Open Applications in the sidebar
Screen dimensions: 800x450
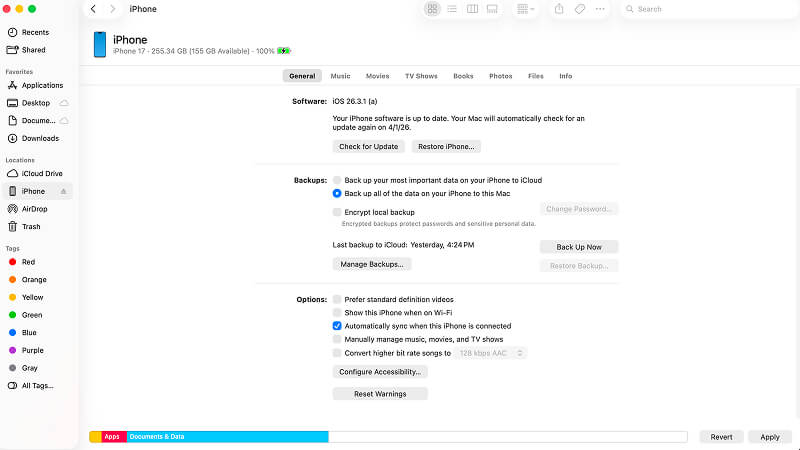pos(42,85)
